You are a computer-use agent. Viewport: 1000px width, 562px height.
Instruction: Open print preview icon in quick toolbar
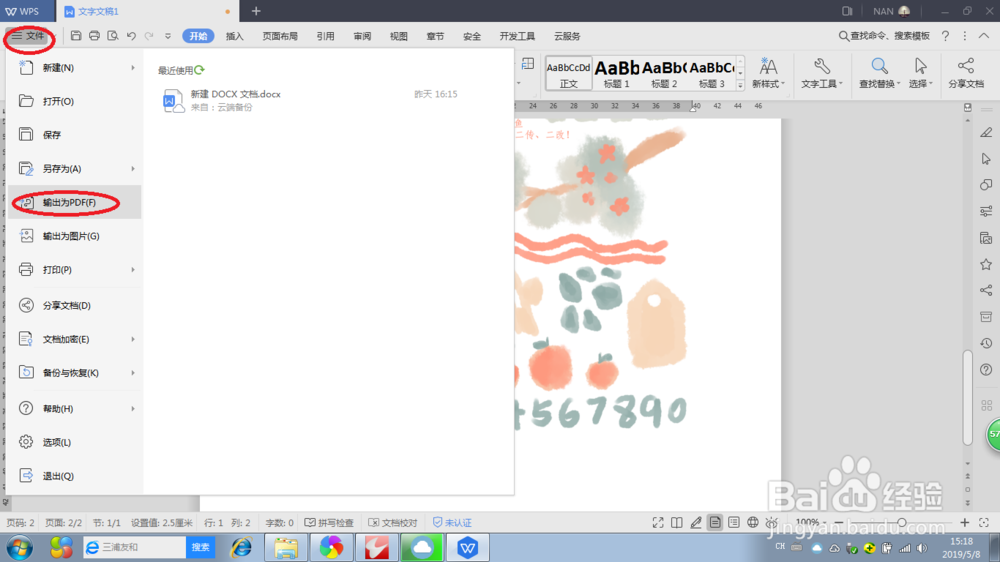(113, 36)
